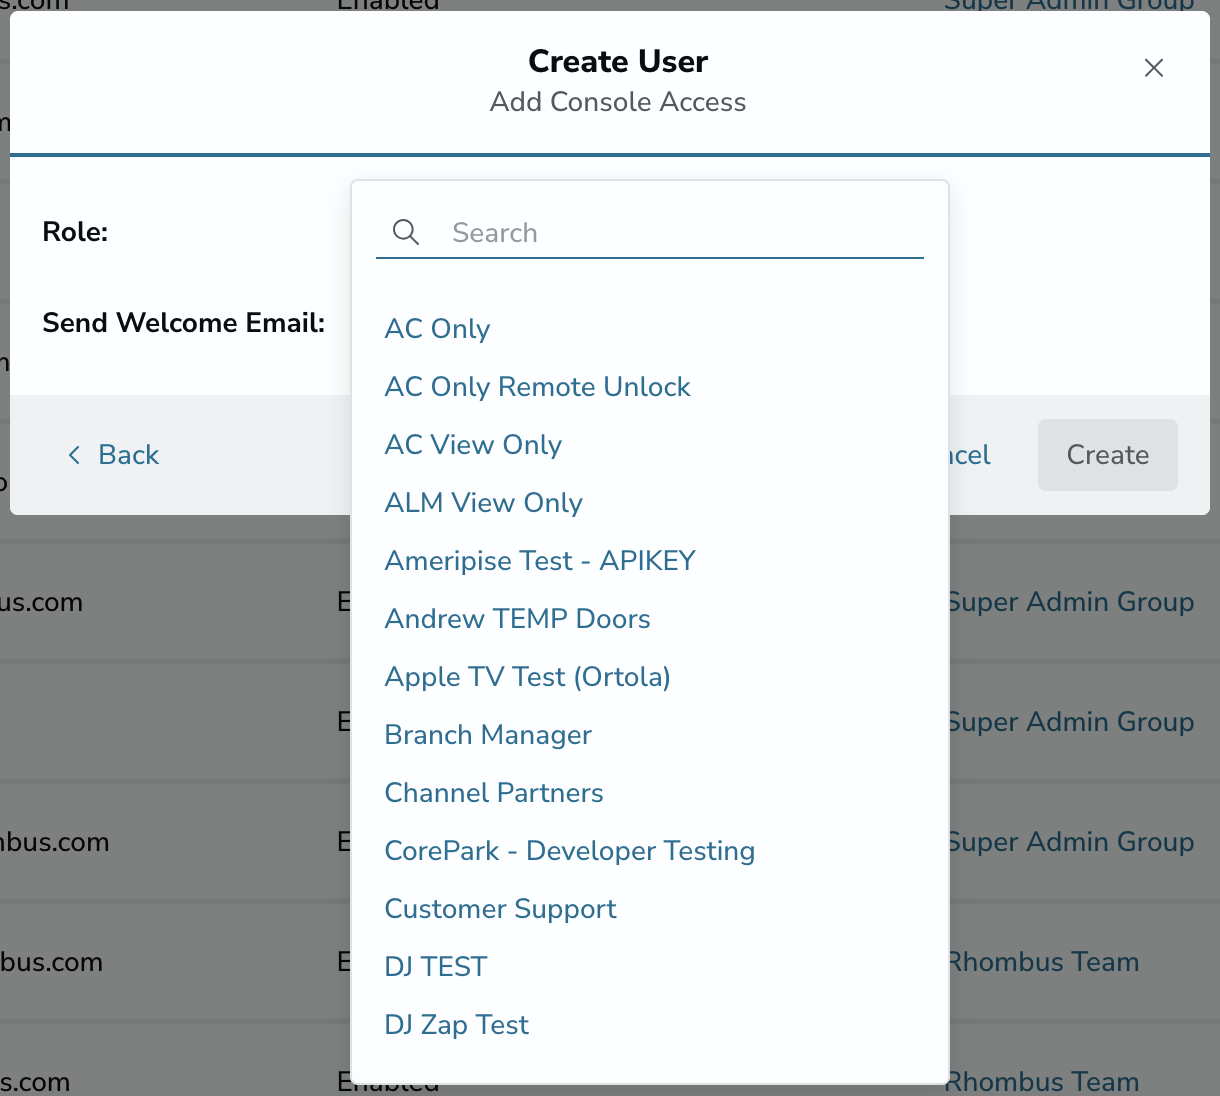Select the DJ TEST role

pyautogui.click(x=436, y=967)
